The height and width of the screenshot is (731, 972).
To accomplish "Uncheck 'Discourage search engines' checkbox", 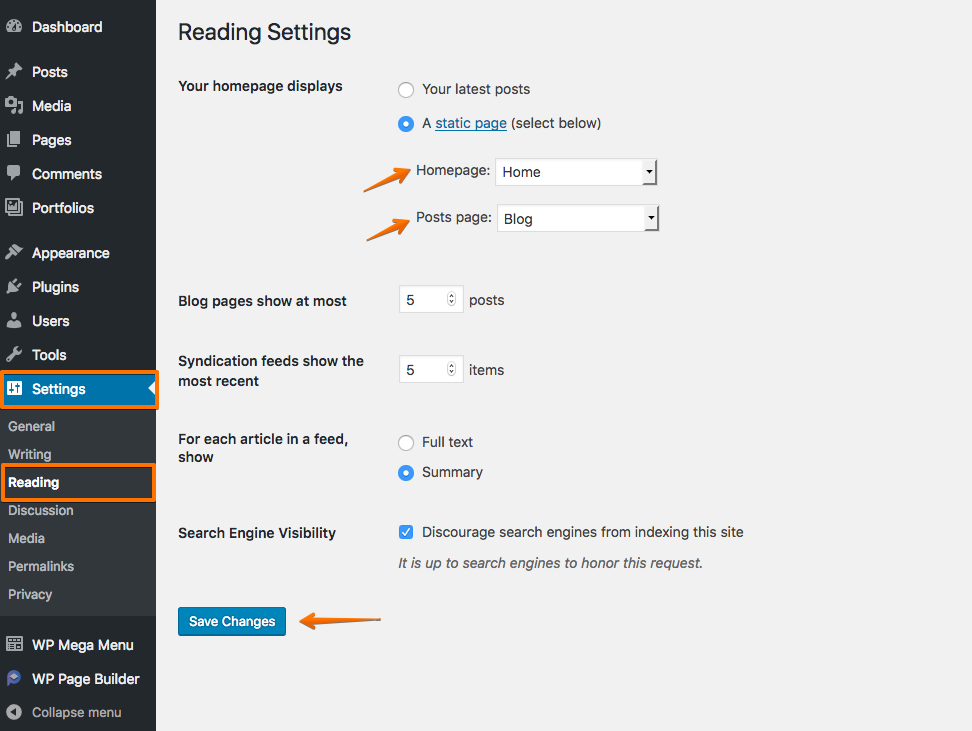I will (406, 532).
